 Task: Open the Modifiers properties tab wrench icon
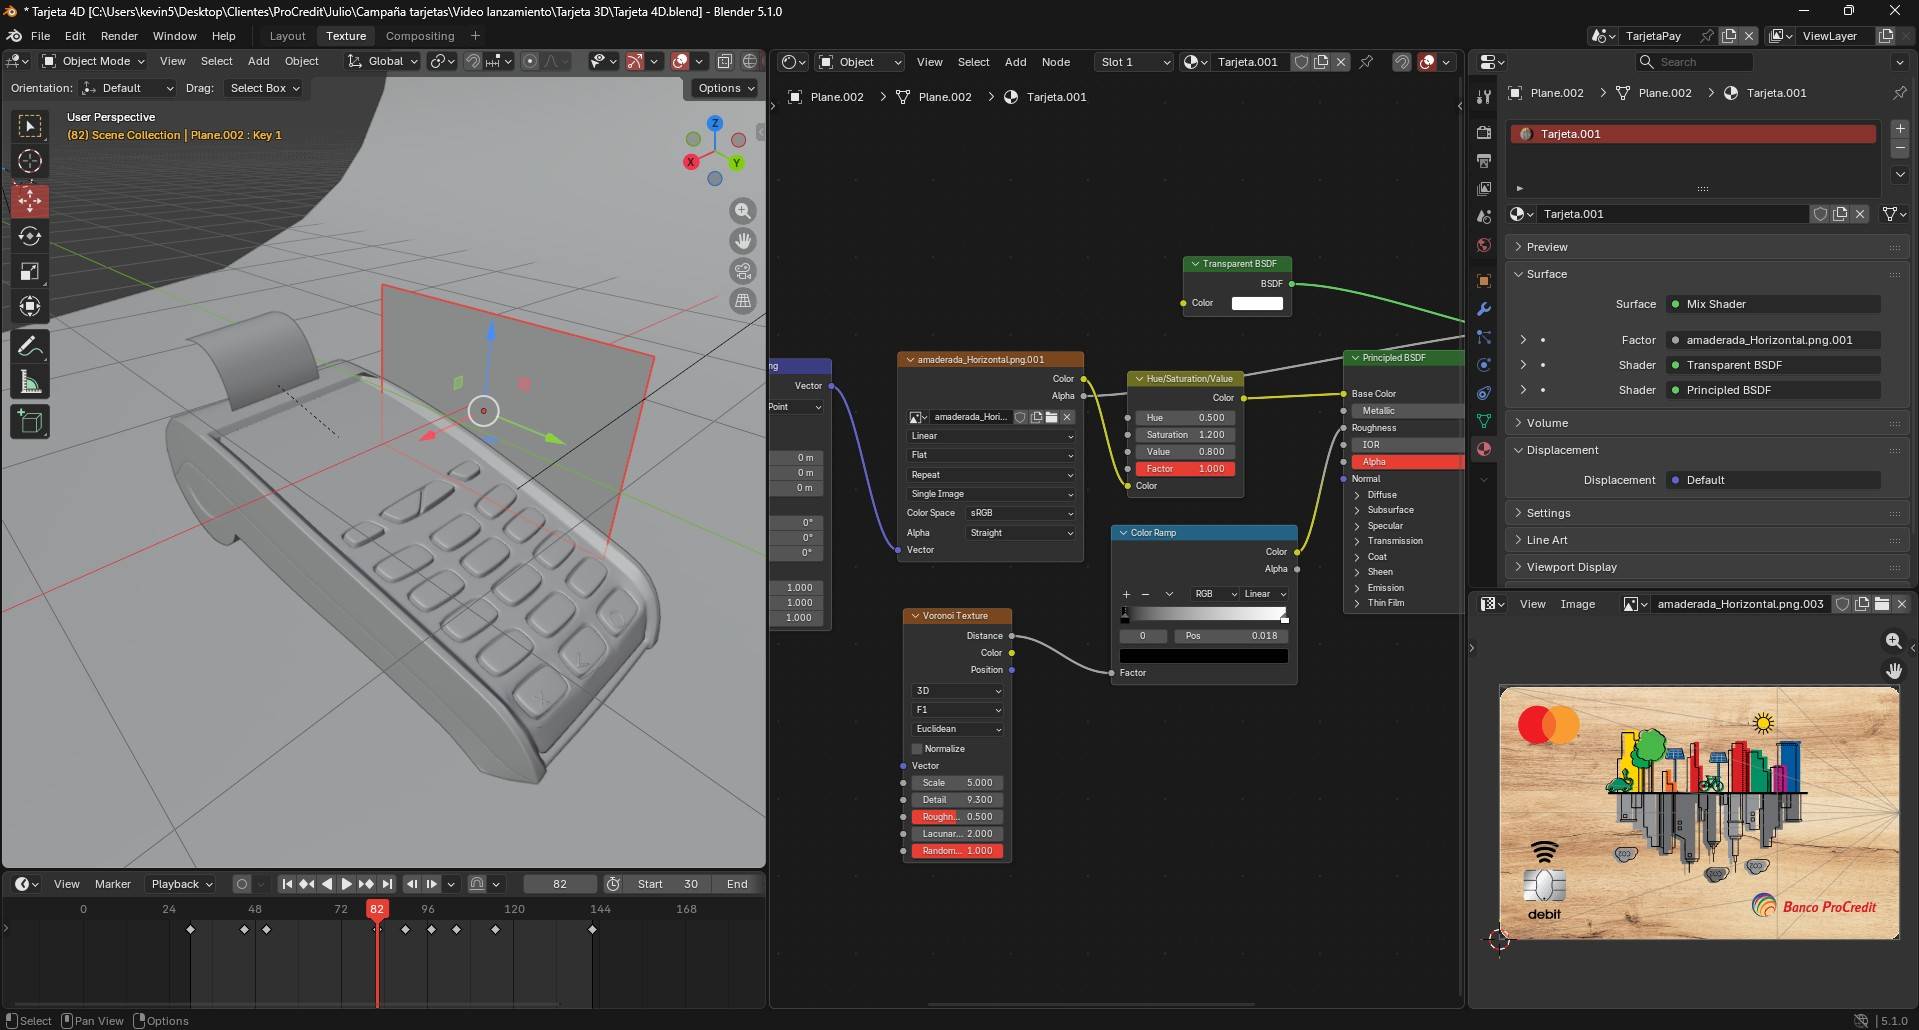[1484, 309]
